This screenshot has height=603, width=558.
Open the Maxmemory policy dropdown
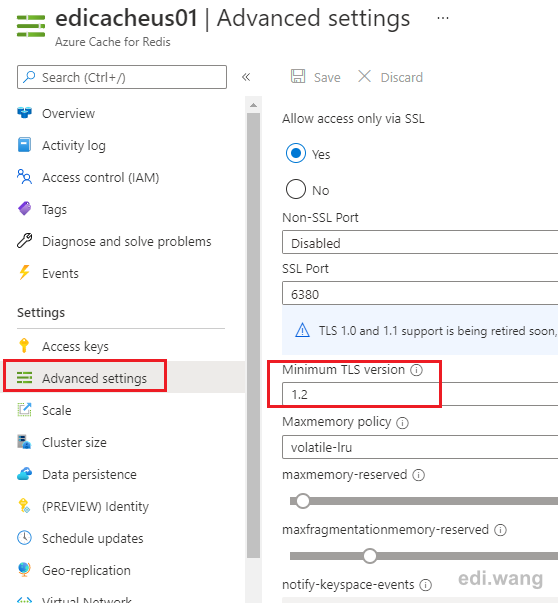click(420, 447)
